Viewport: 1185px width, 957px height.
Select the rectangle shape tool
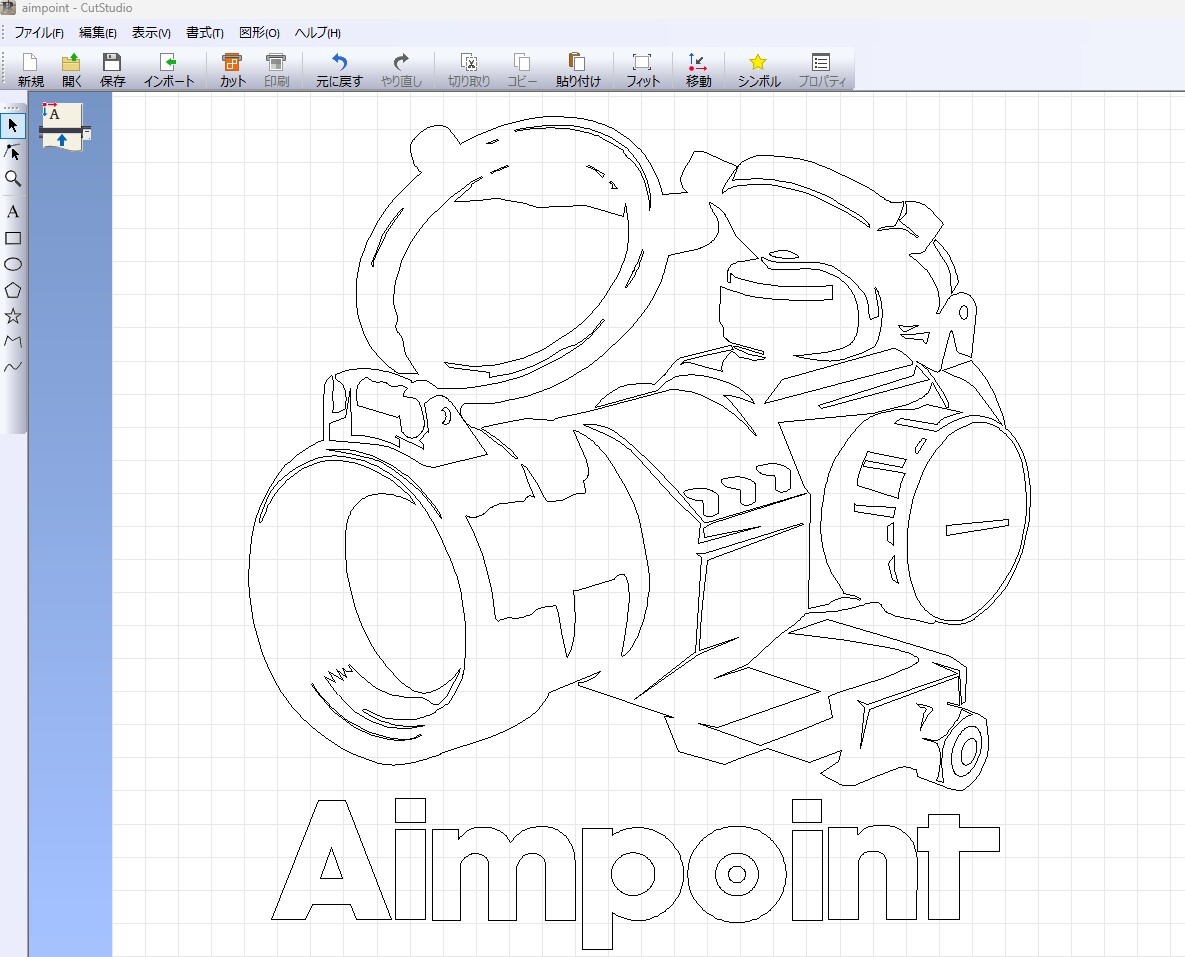coord(13,238)
